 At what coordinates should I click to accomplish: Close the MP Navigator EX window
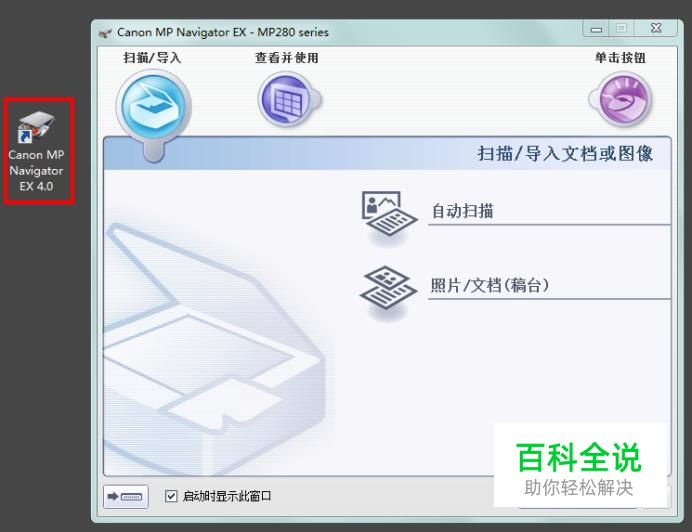[x=656, y=28]
